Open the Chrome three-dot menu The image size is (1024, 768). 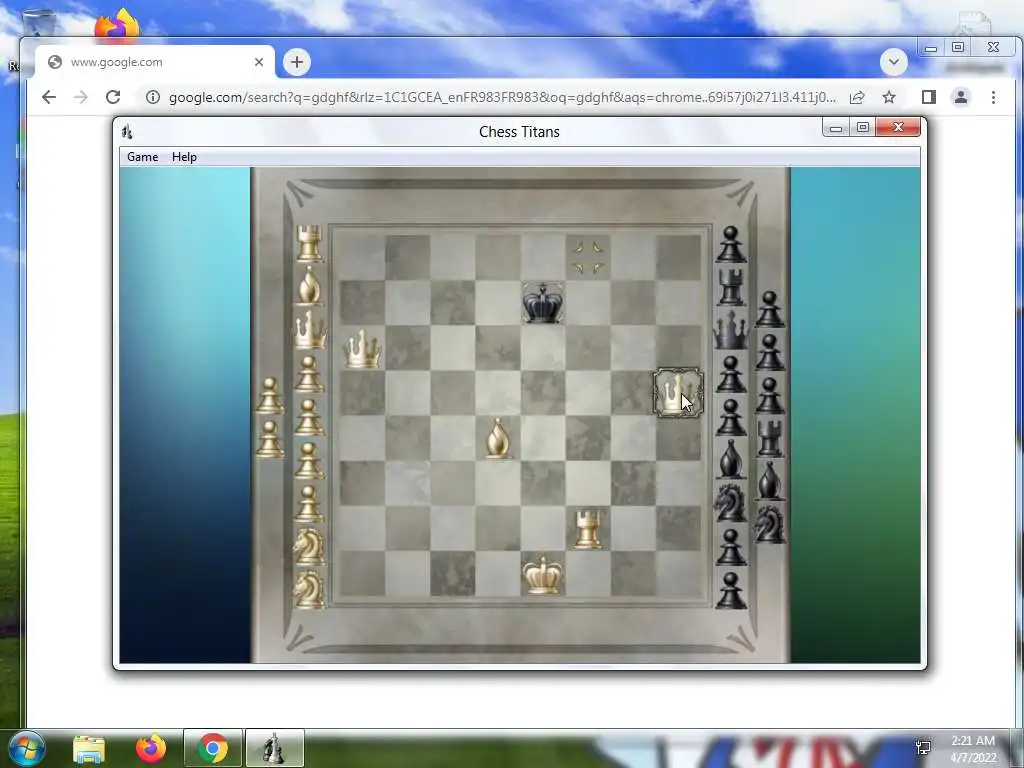tap(993, 97)
